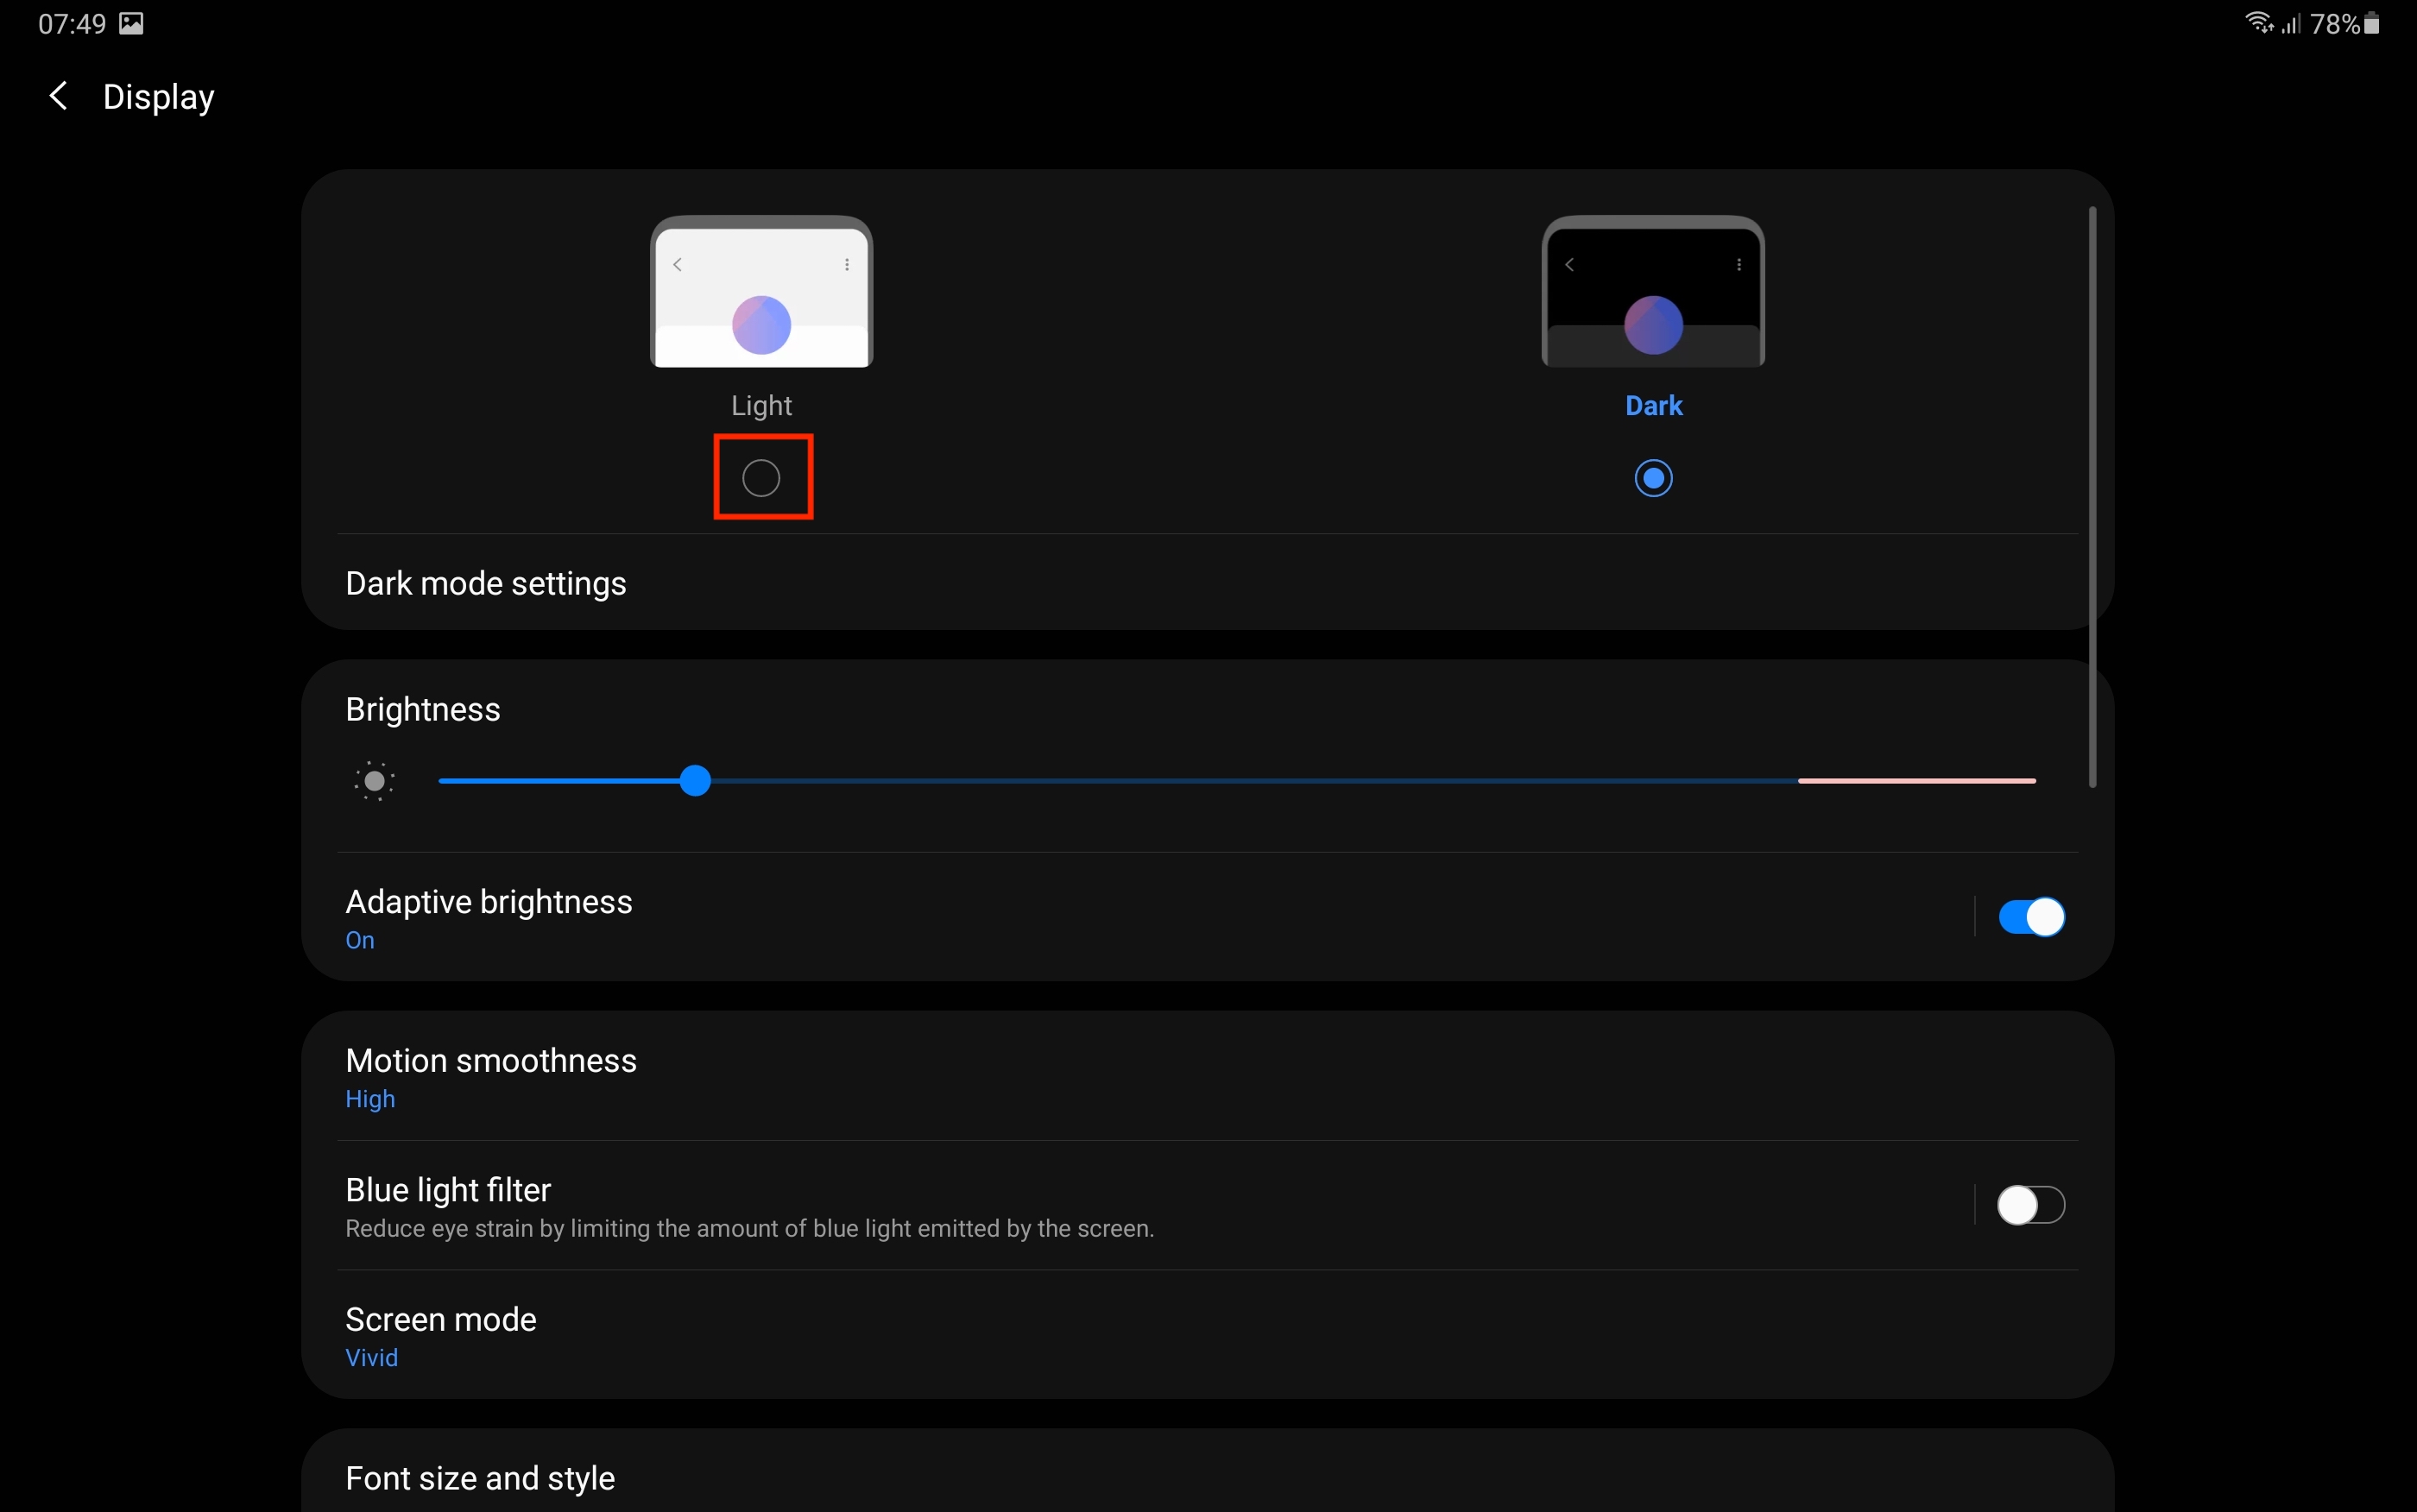Image resolution: width=2417 pixels, height=1512 pixels.
Task: Tap the back arrow next to Display
Action: tap(59, 96)
